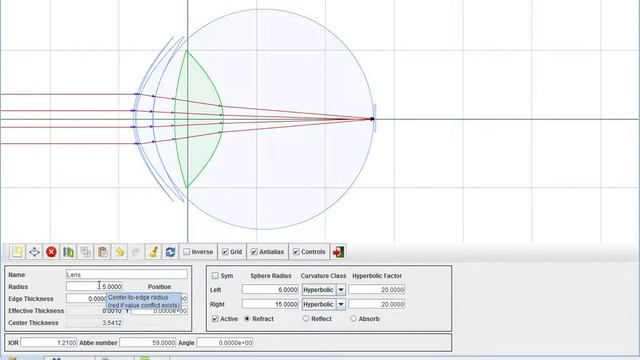The width and height of the screenshot is (640, 360).
Task: Click the copy icon in the toolbar
Action: point(85,252)
